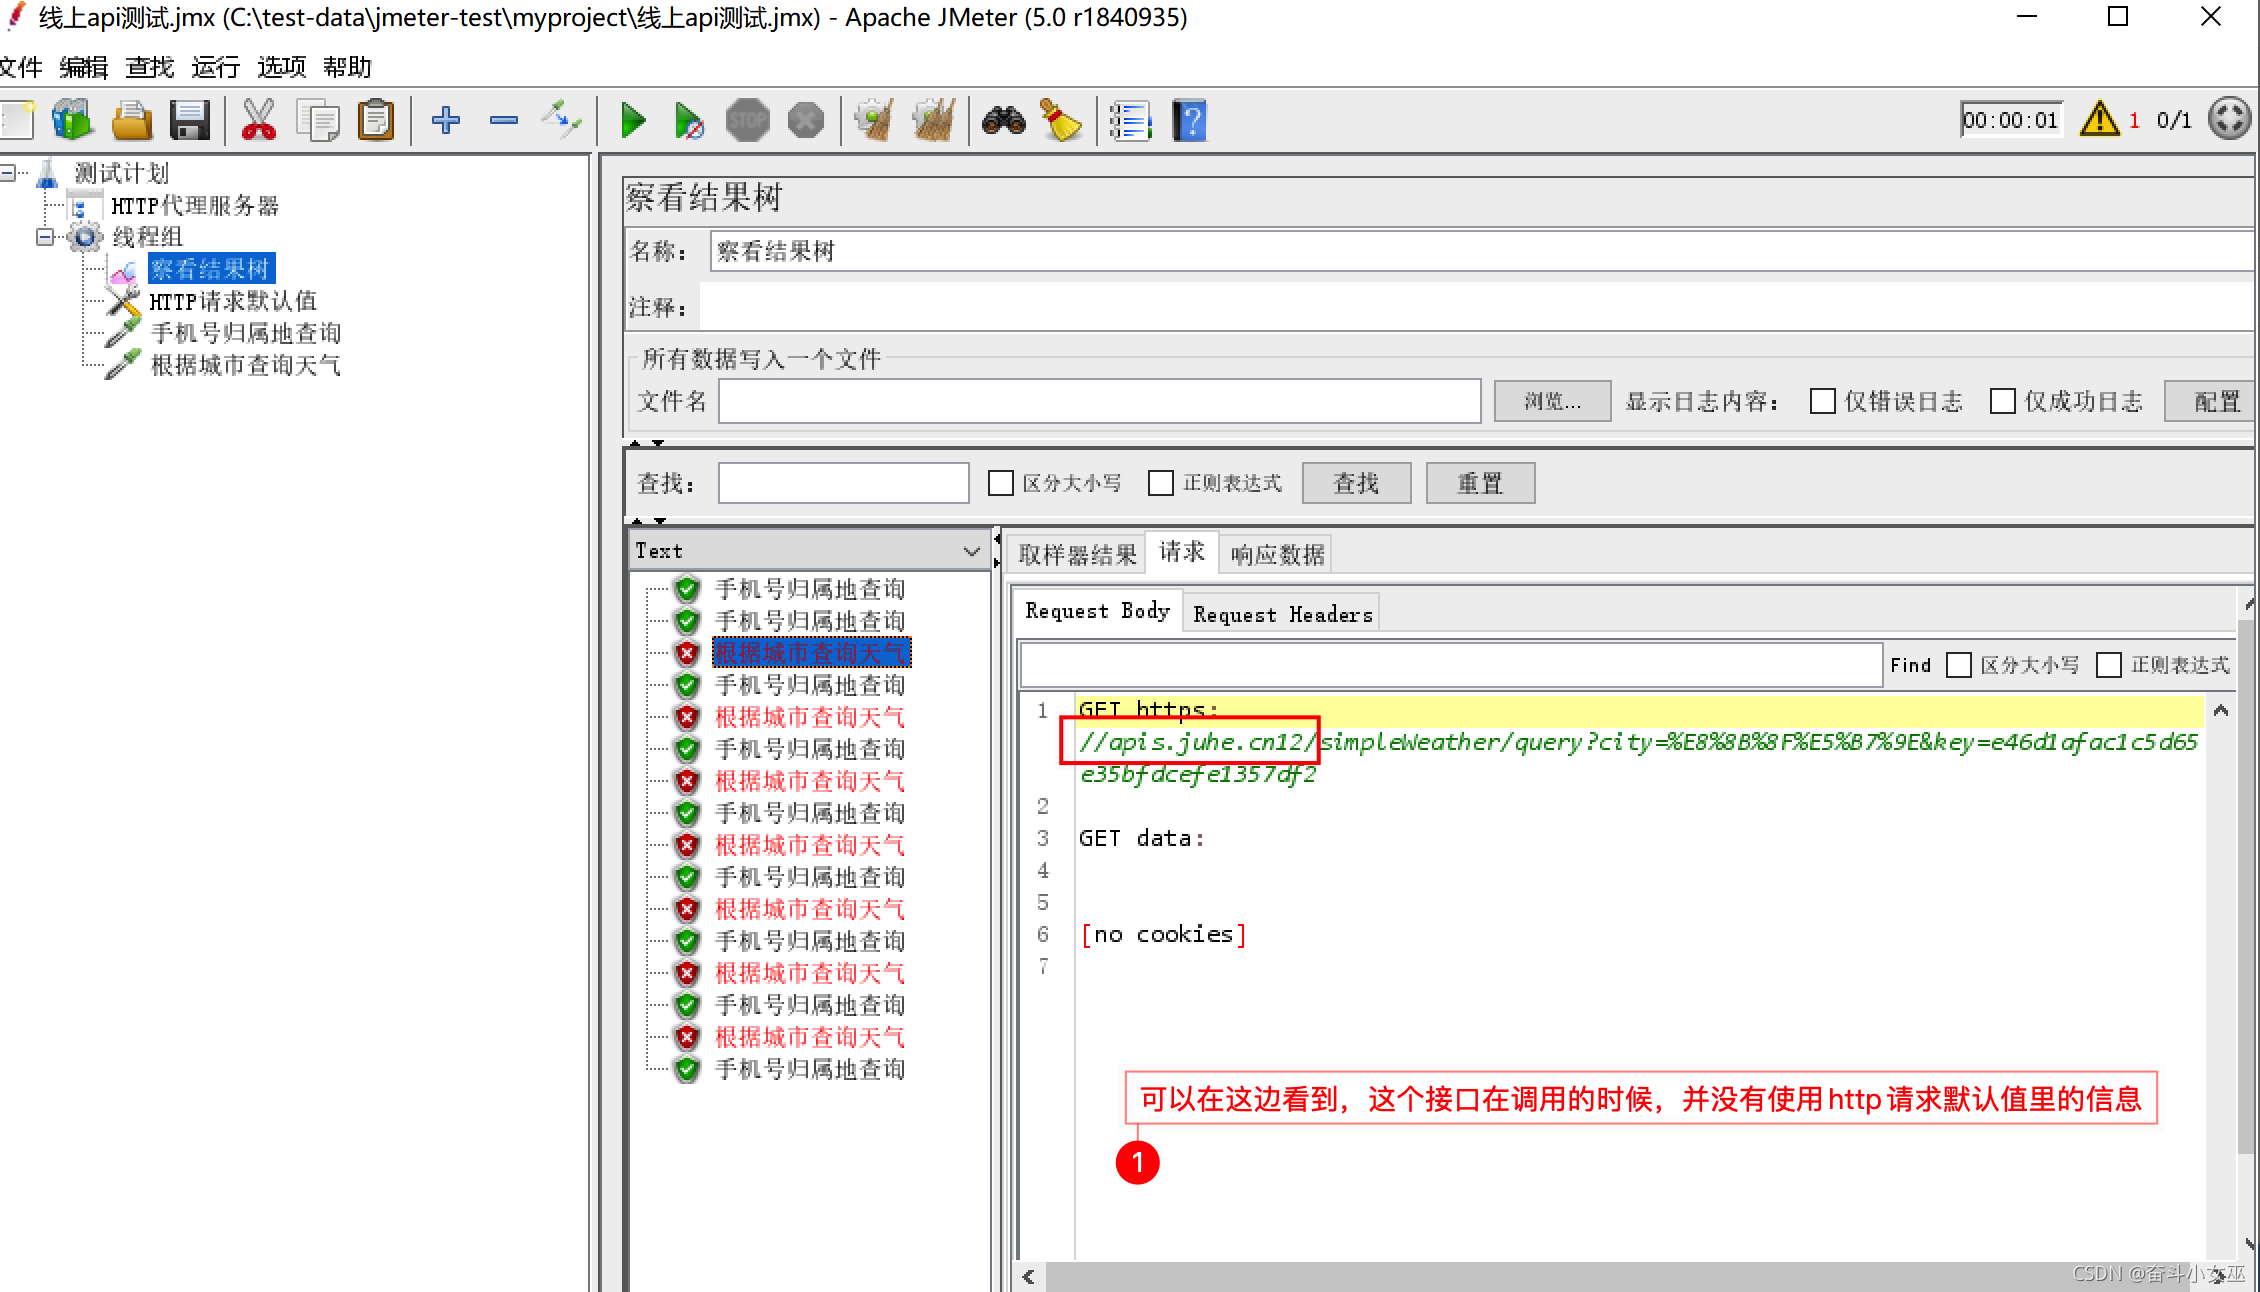Screen dimensions: 2260x1292
Task: Toggle 区分大小写 checkbox beside Find
Action: coord(1959,665)
